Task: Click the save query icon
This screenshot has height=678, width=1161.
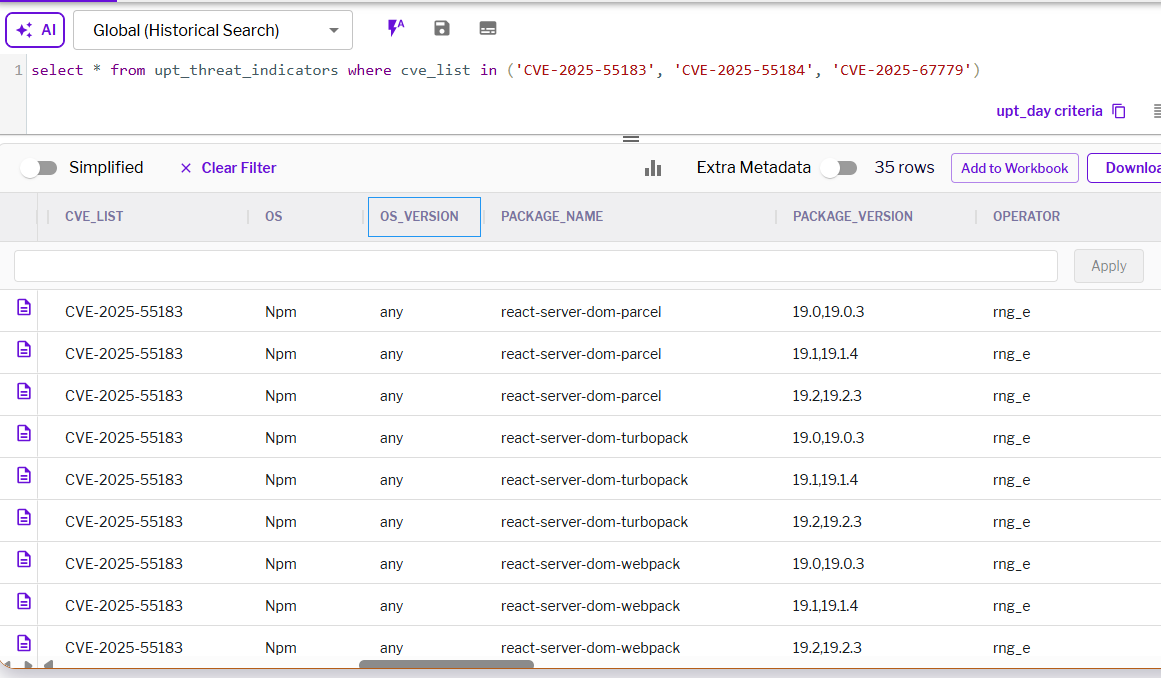Action: pyautogui.click(x=442, y=28)
